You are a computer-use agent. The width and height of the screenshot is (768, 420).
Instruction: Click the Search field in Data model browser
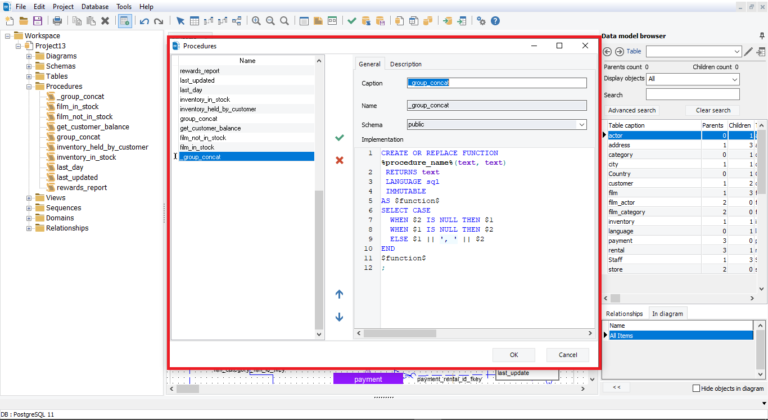(x=692, y=95)
